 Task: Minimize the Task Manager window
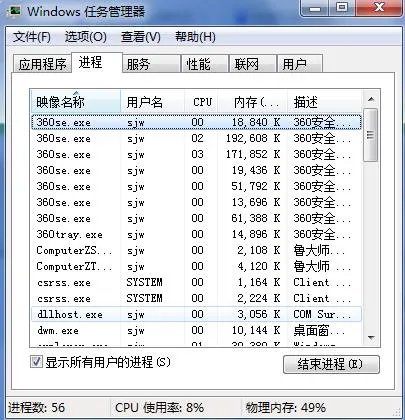pyautogui.click(x=314, y=8)
